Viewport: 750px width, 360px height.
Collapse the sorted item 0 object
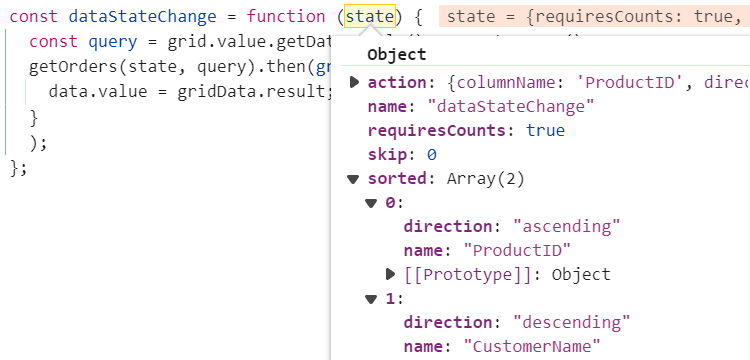tap(371, 203)
